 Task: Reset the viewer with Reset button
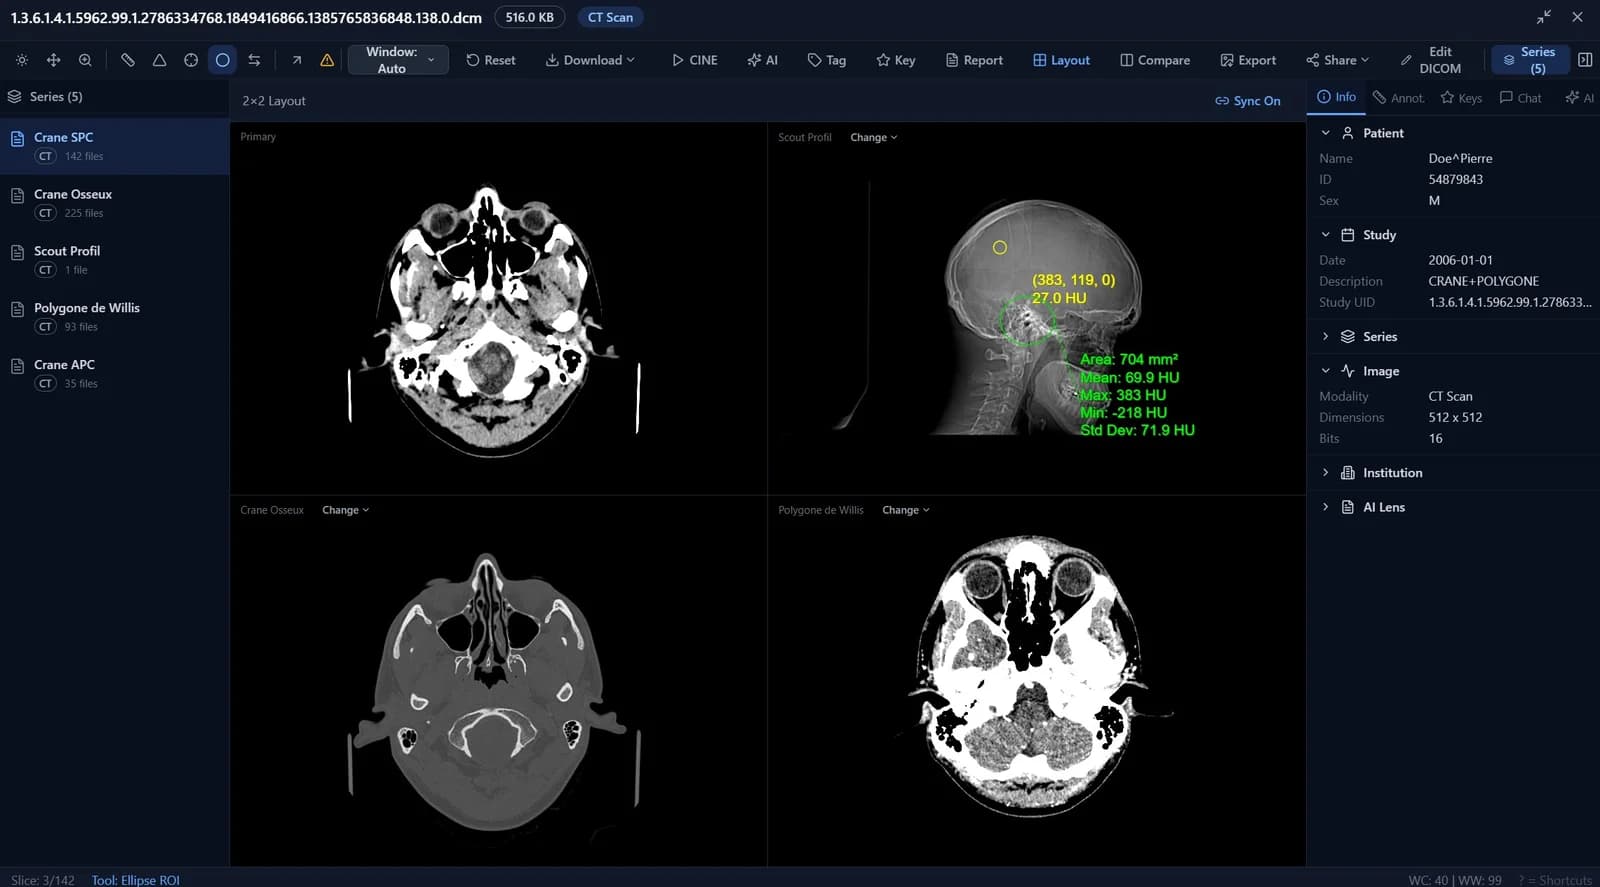pyautogui.click(x=490, y=60)
